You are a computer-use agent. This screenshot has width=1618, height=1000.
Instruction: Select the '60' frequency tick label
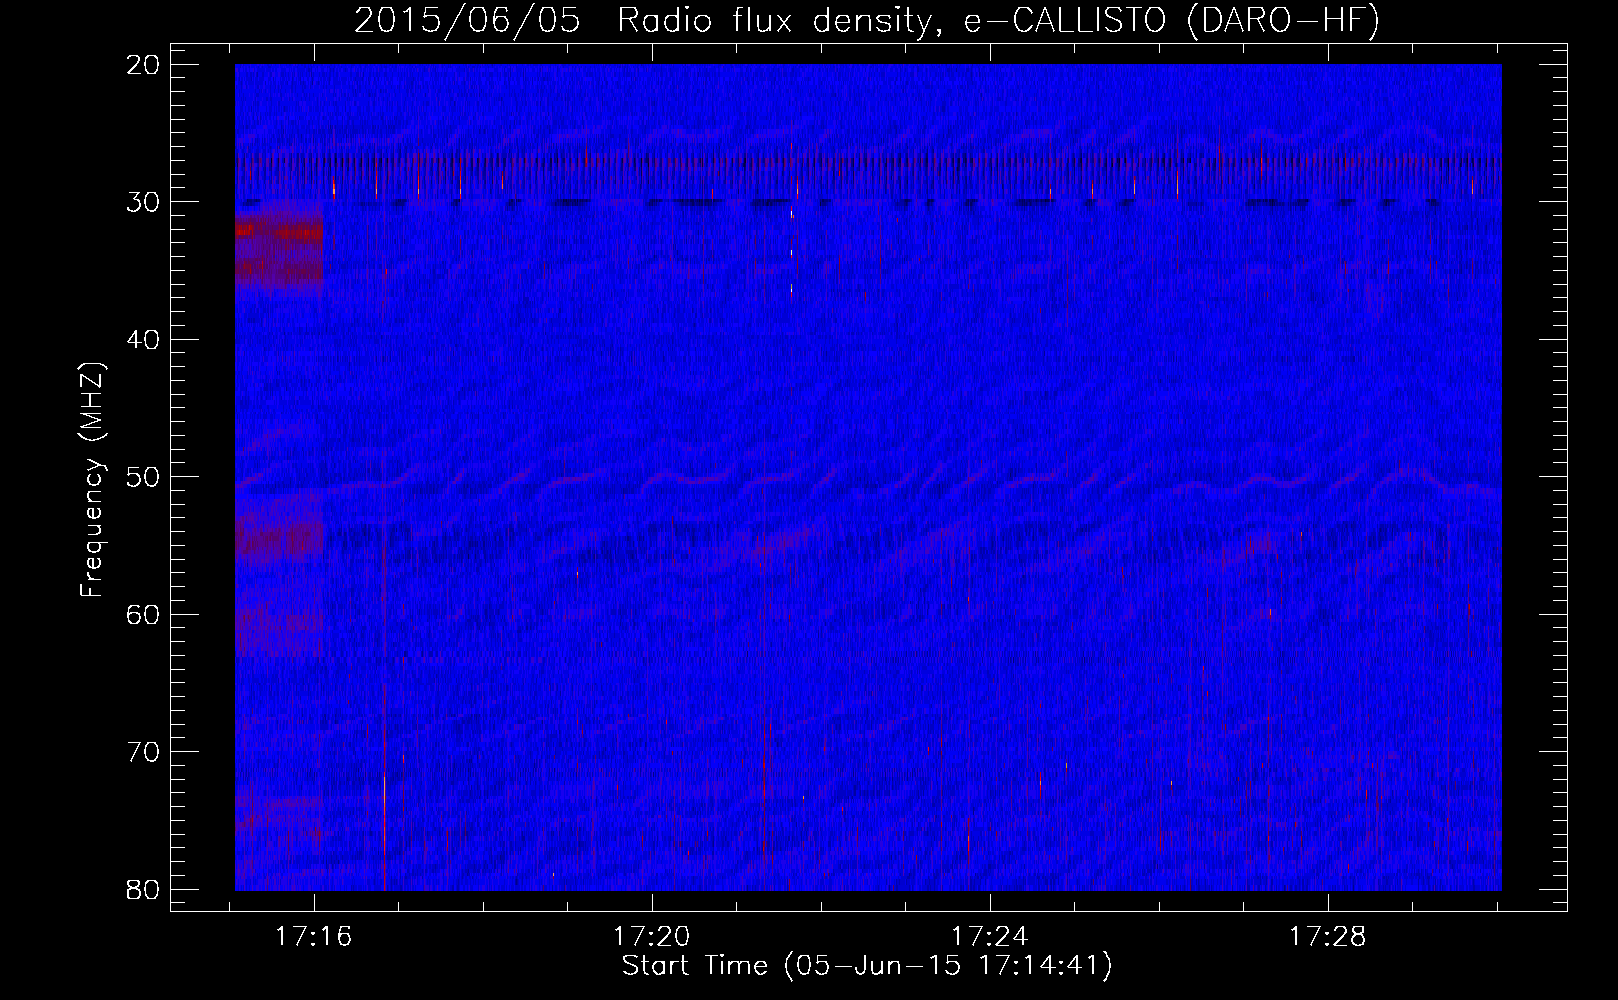[x=144, y=614]
